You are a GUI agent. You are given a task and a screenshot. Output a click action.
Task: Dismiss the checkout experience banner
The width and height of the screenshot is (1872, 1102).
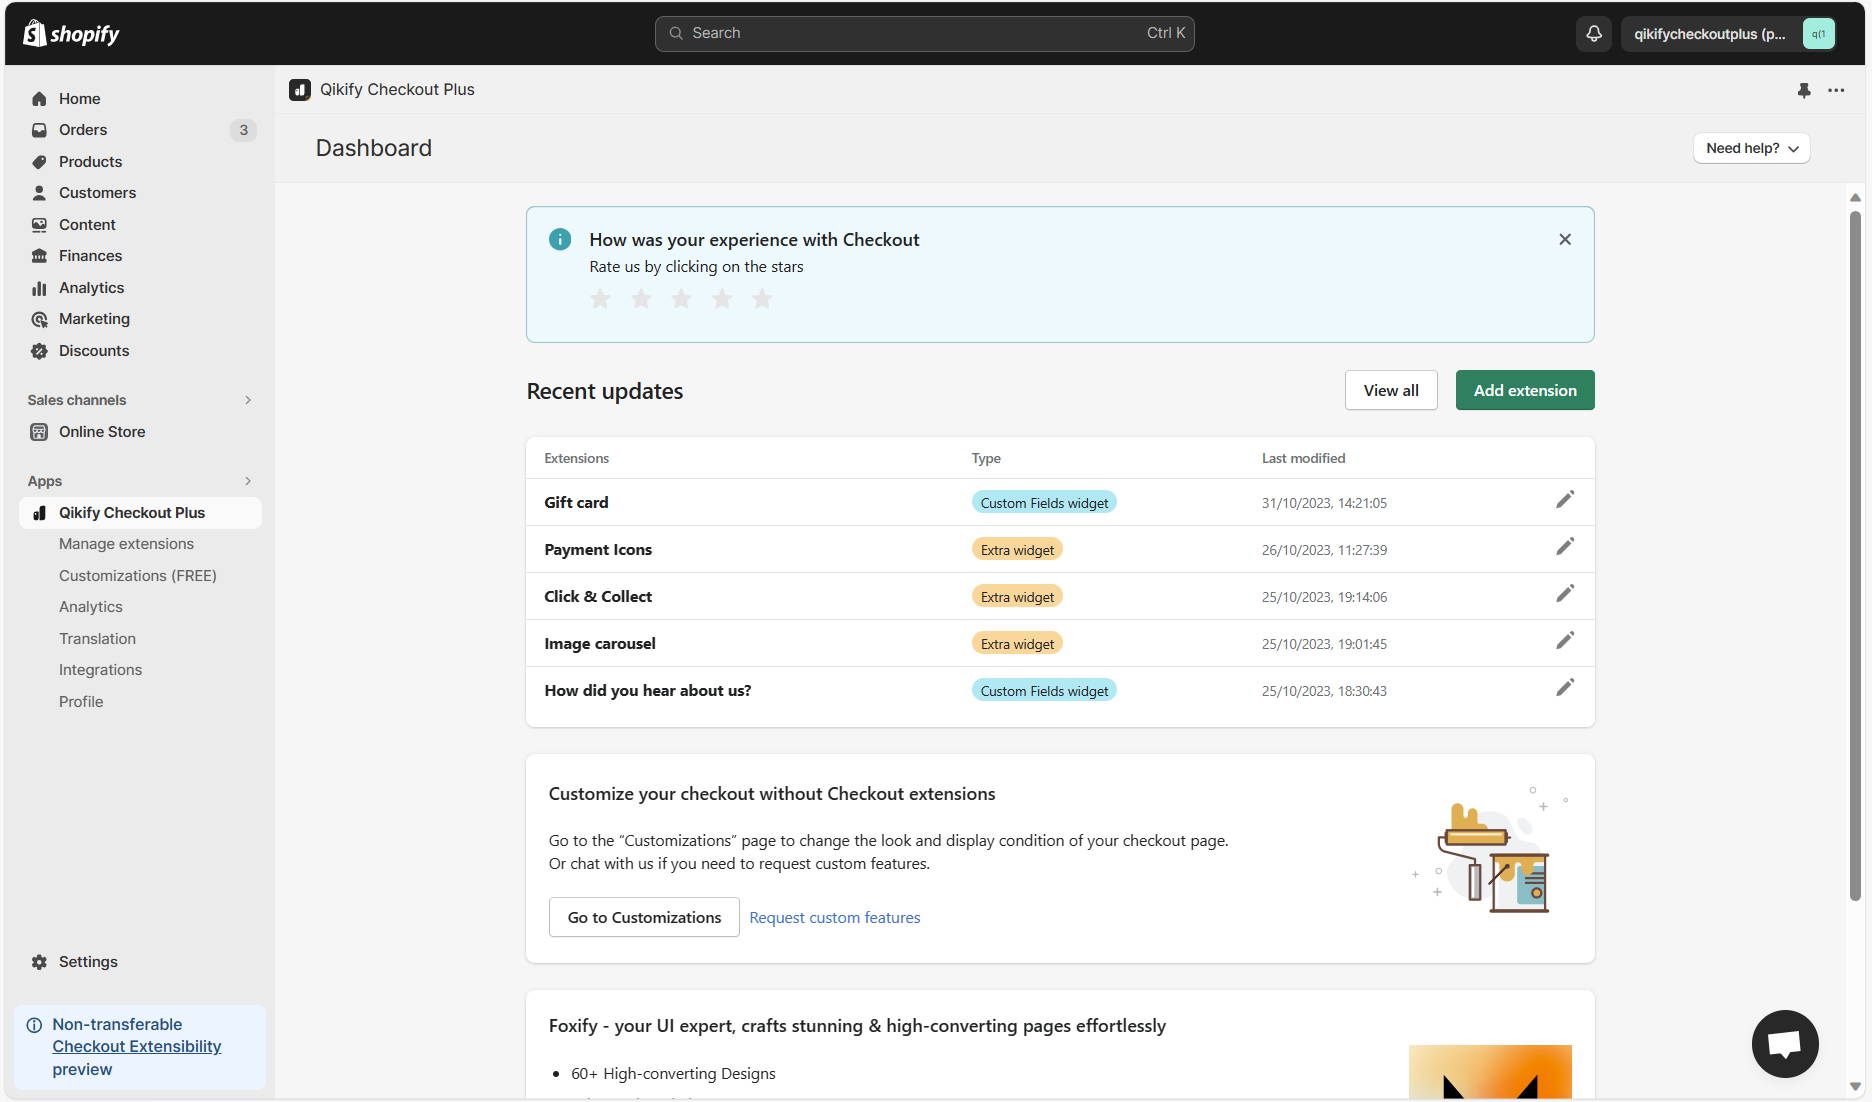pos(1565,239)
